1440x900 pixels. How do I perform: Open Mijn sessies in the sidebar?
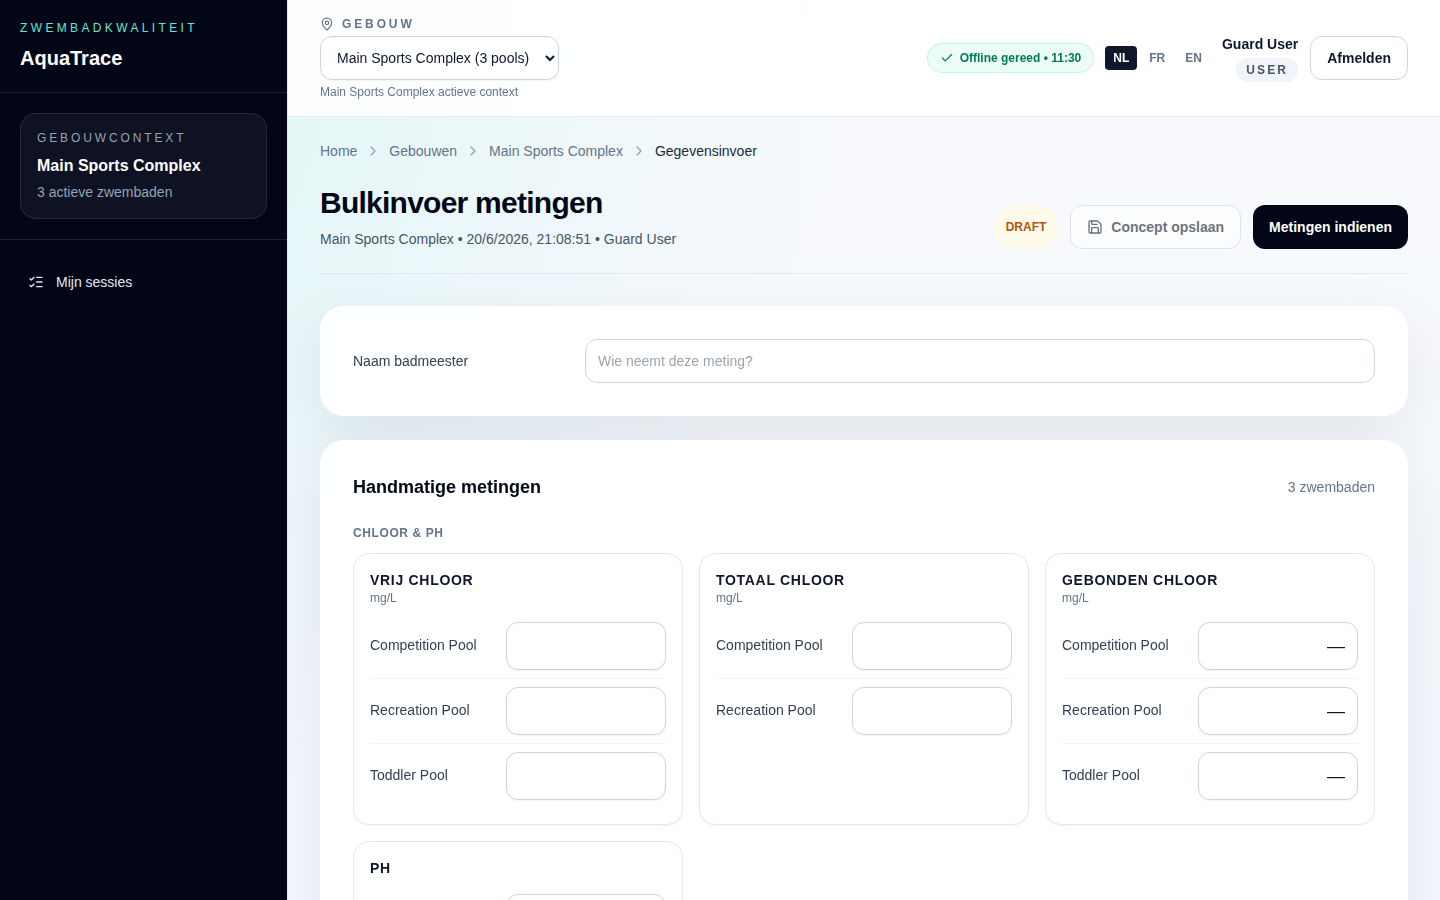[143, 282]
